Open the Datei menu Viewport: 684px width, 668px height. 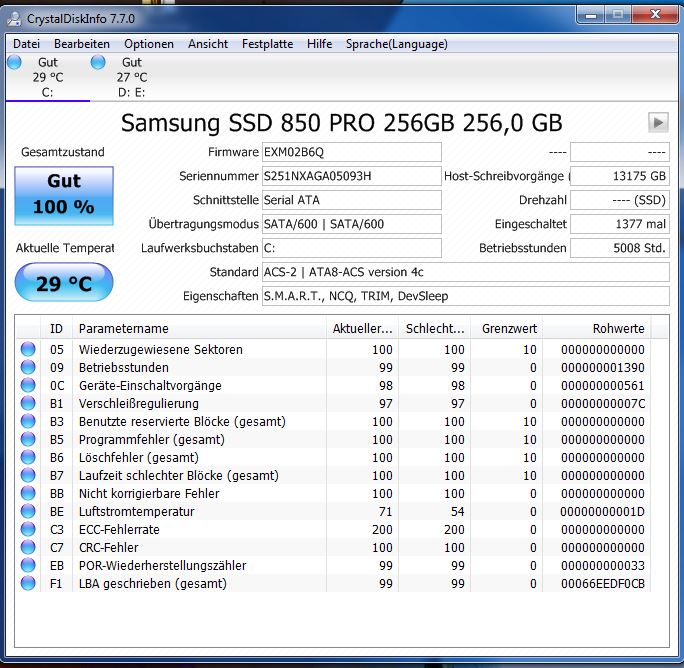27,44
